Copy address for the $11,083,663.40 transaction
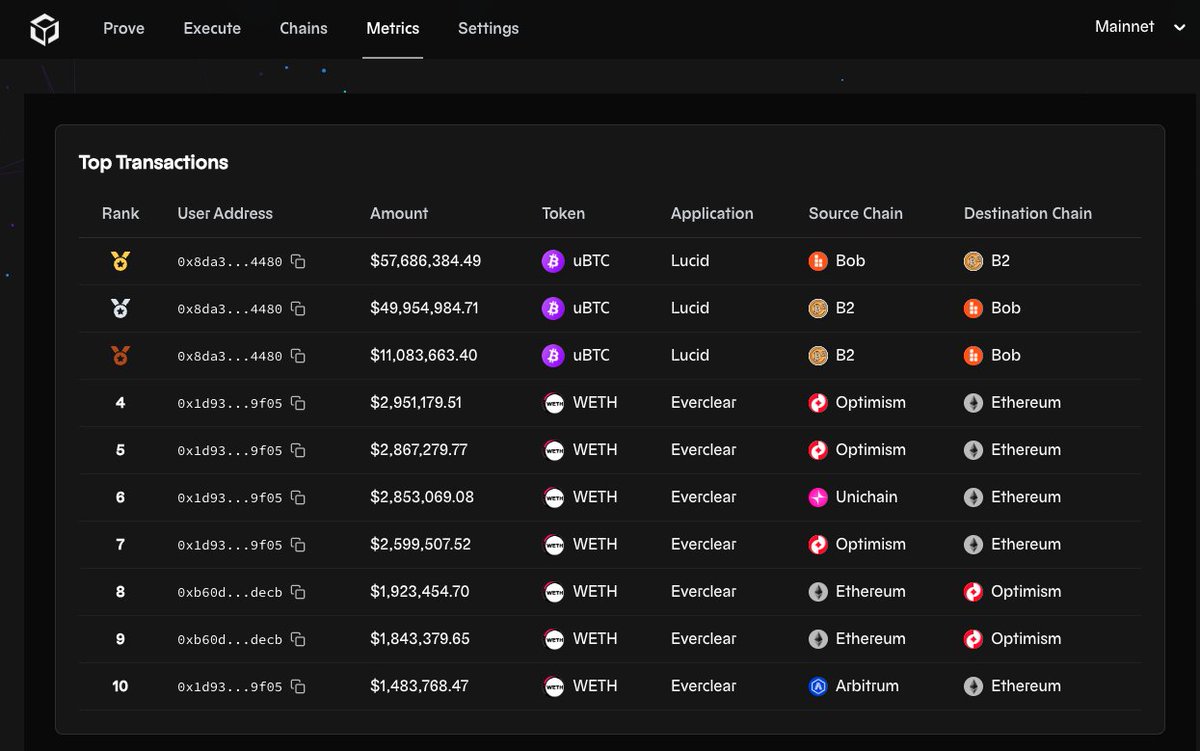 [298, 356]
